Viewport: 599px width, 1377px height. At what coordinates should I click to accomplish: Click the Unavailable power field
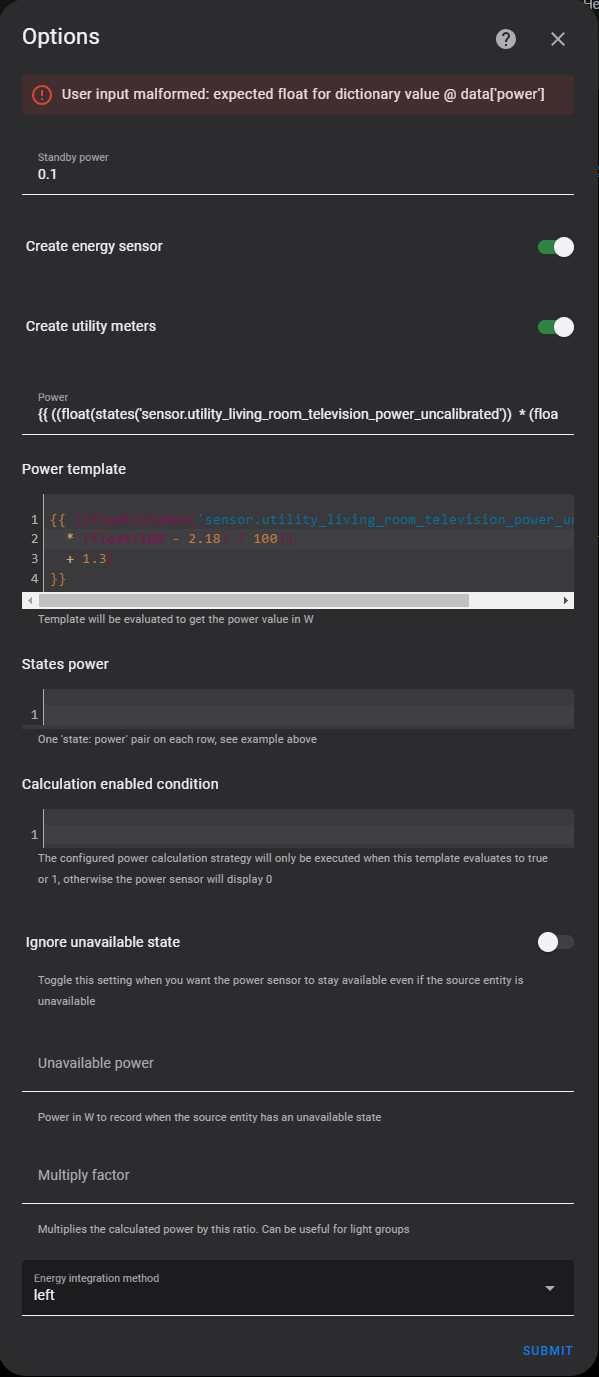coord(297,1063)
